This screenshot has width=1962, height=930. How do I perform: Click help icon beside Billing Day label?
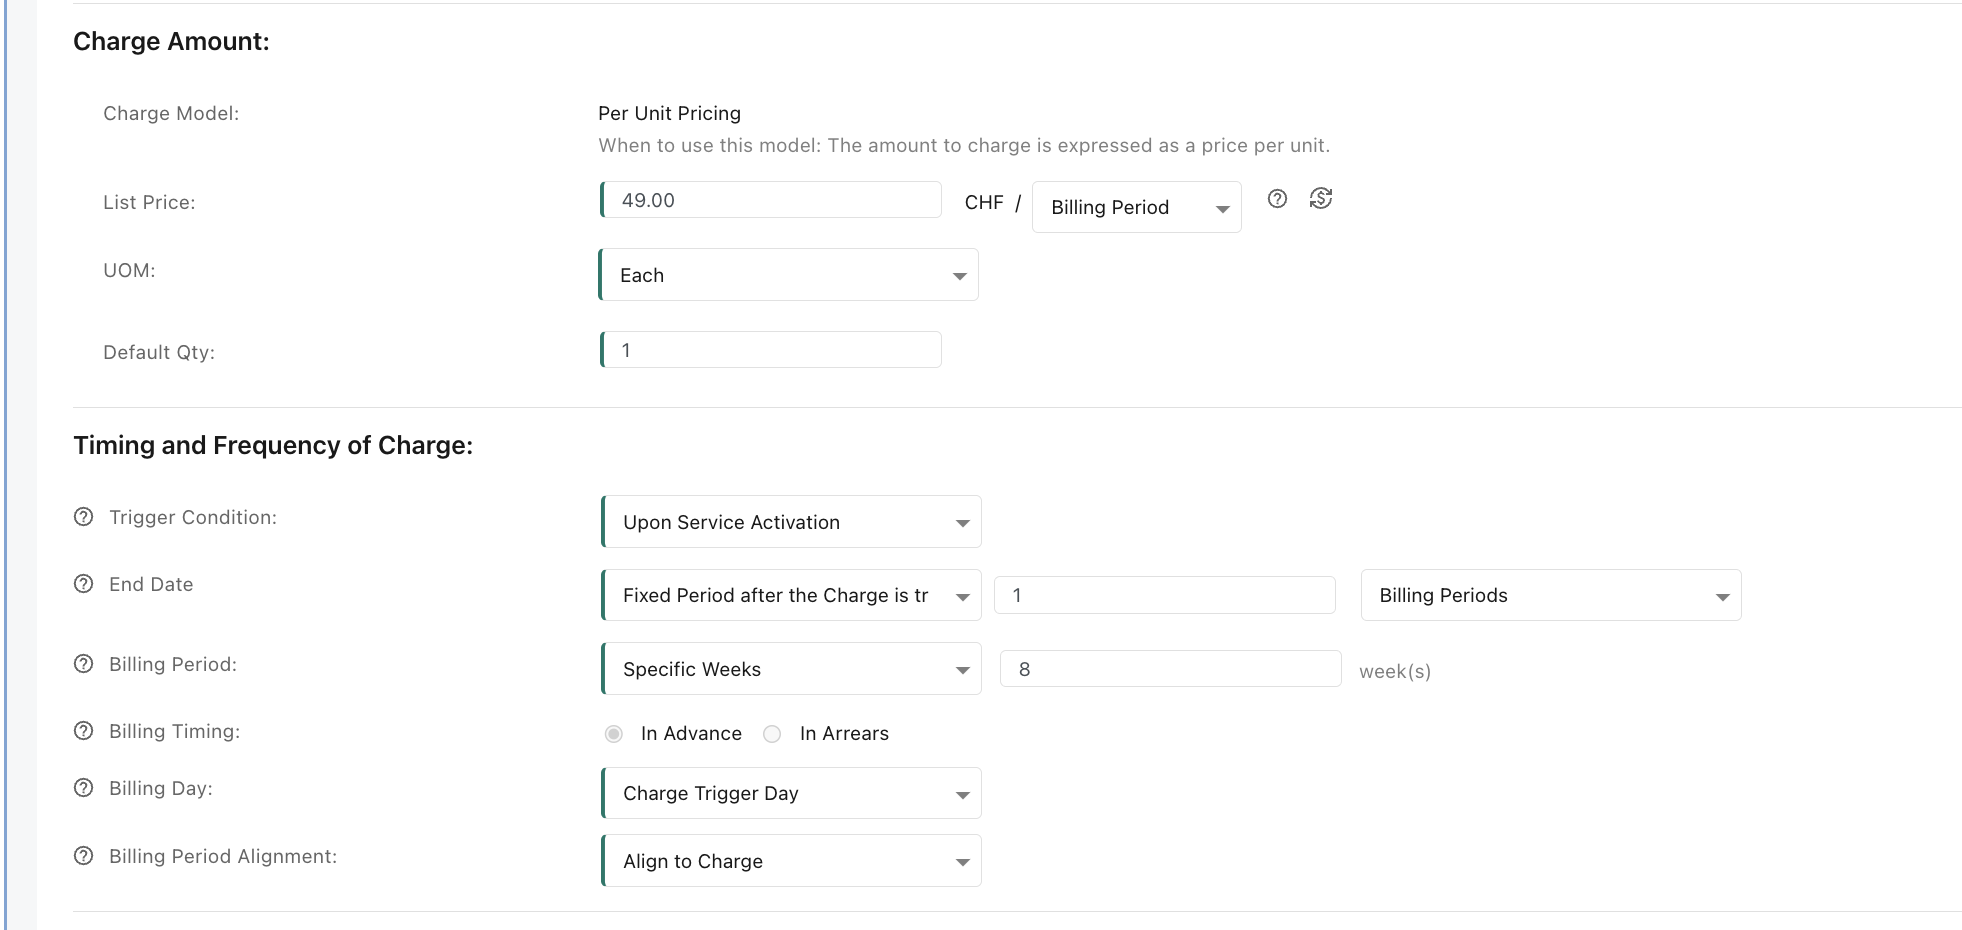[84, 788]
